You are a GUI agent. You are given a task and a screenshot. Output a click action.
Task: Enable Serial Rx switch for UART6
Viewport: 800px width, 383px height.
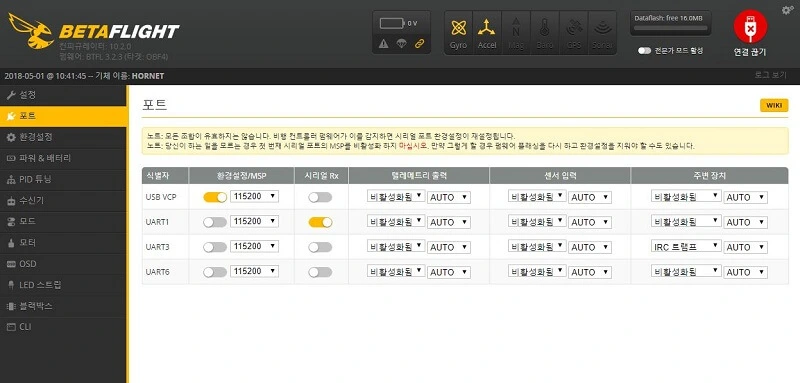coord(320,272)
